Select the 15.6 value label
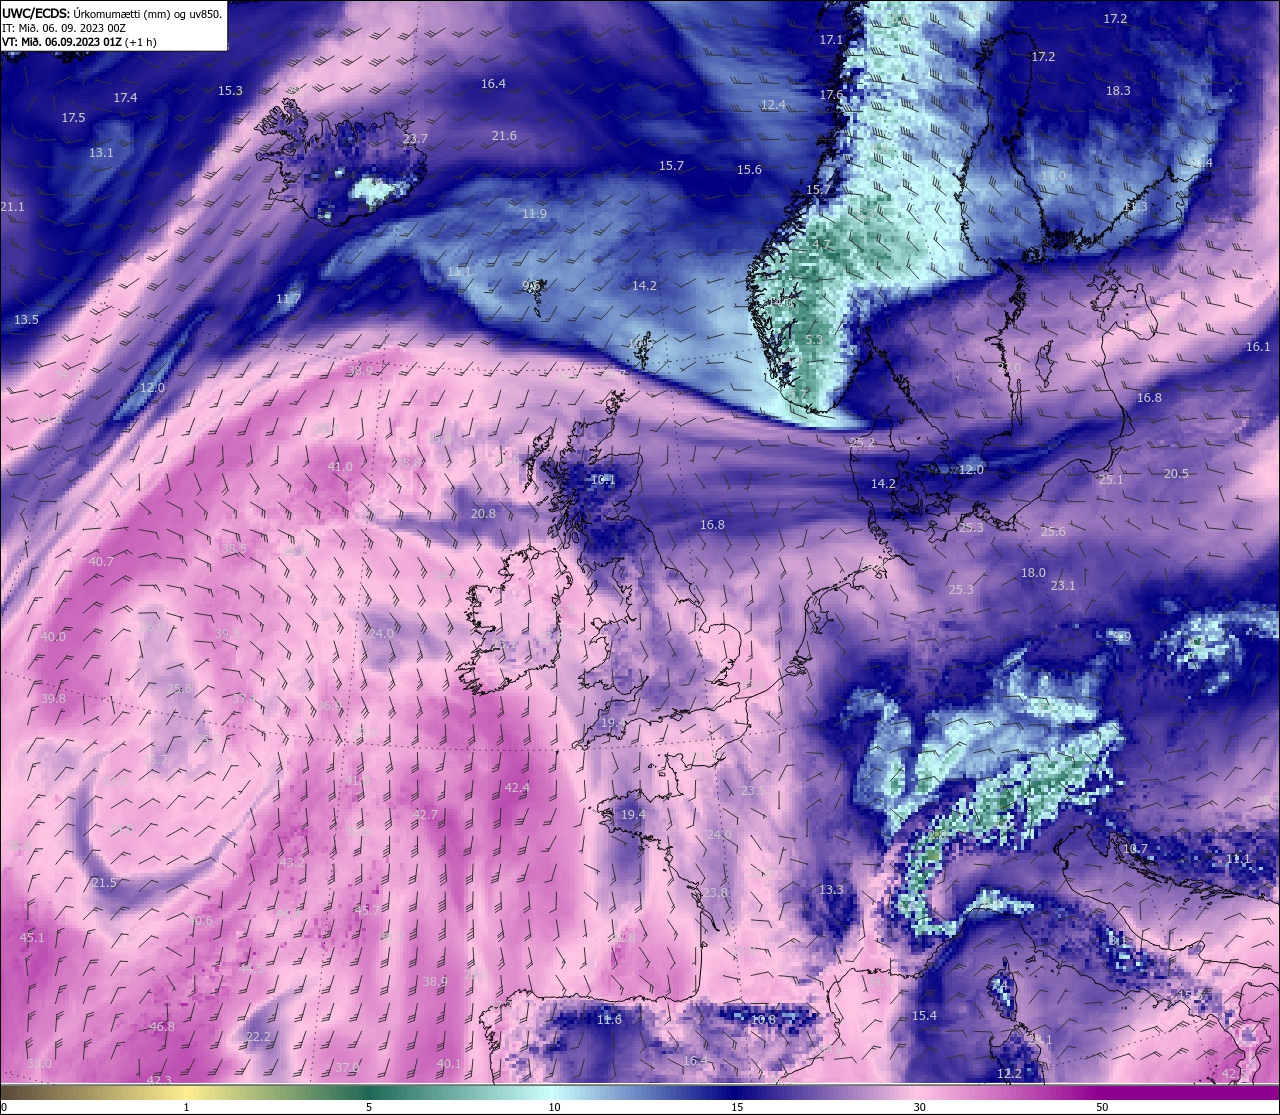This screenshot has width=1280, height=1115. 749,170
